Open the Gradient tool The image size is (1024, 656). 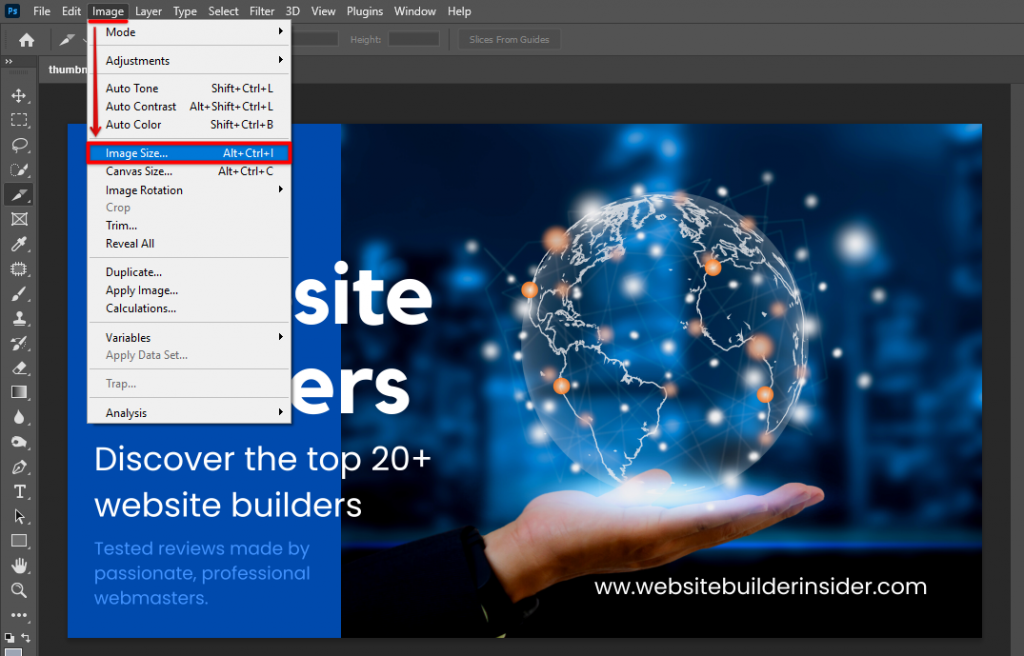coord(16,391)
